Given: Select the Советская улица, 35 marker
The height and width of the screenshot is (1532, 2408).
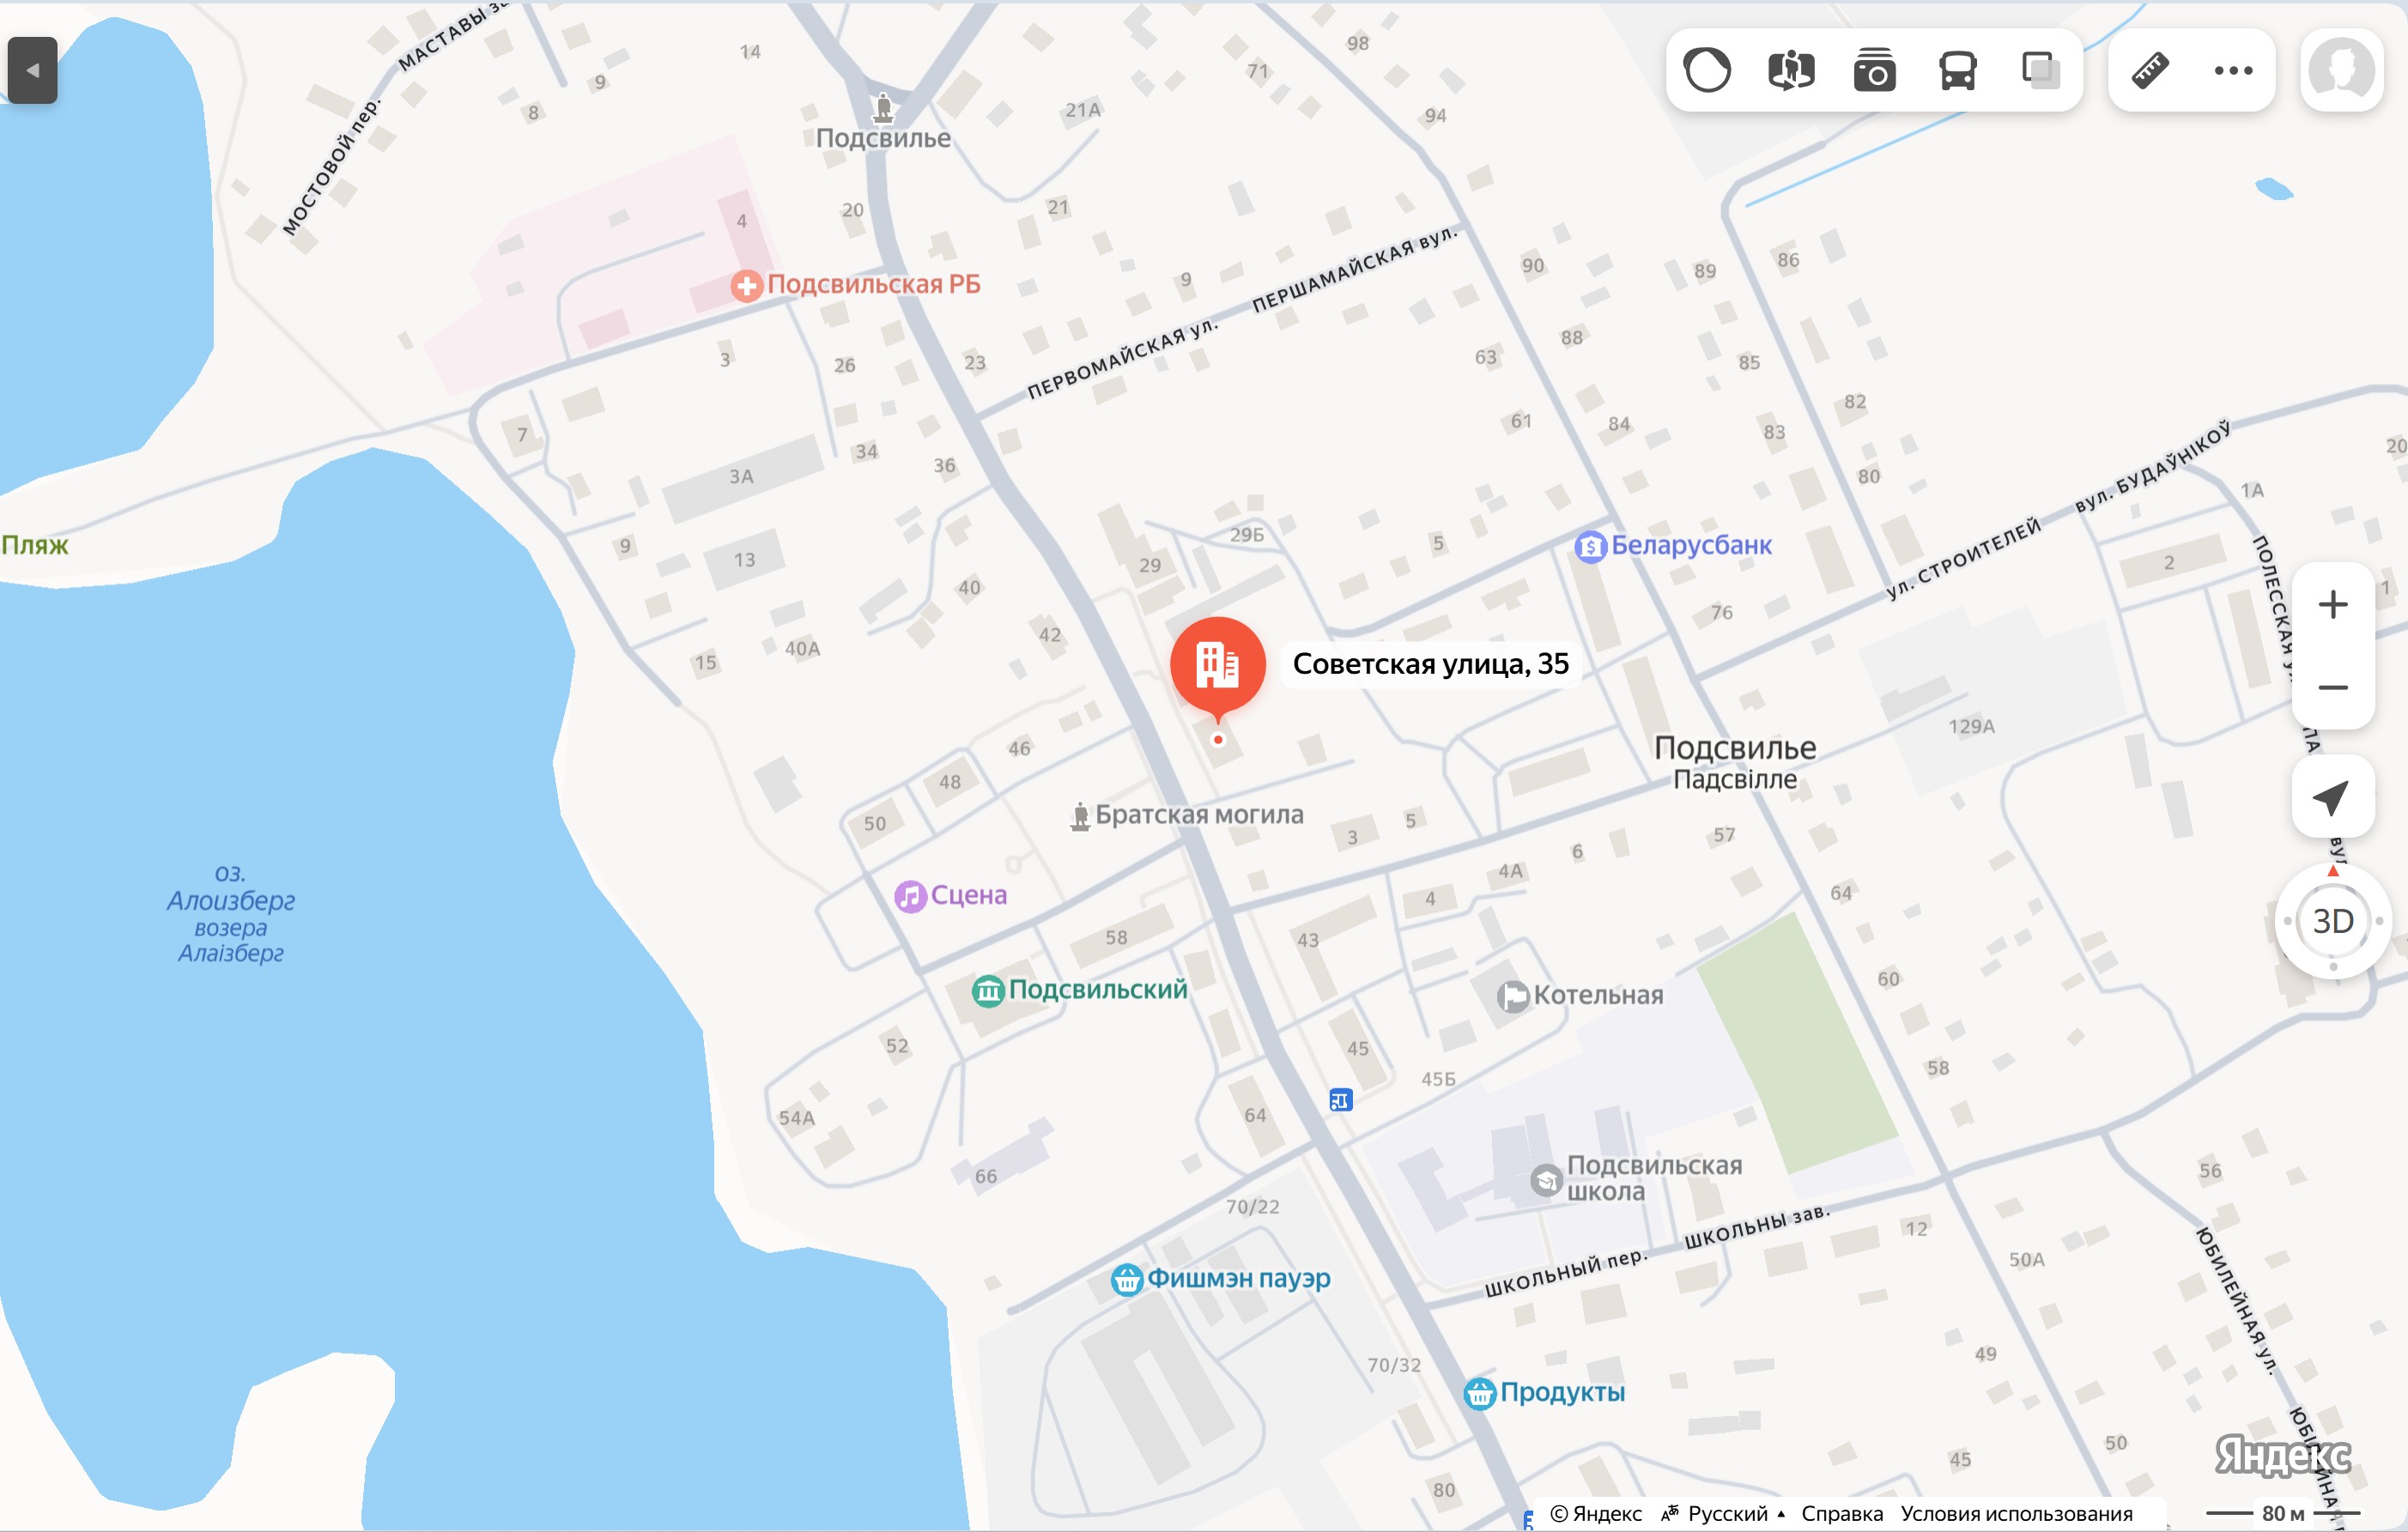Looking at the screenshot, I should coord(1218,665).
